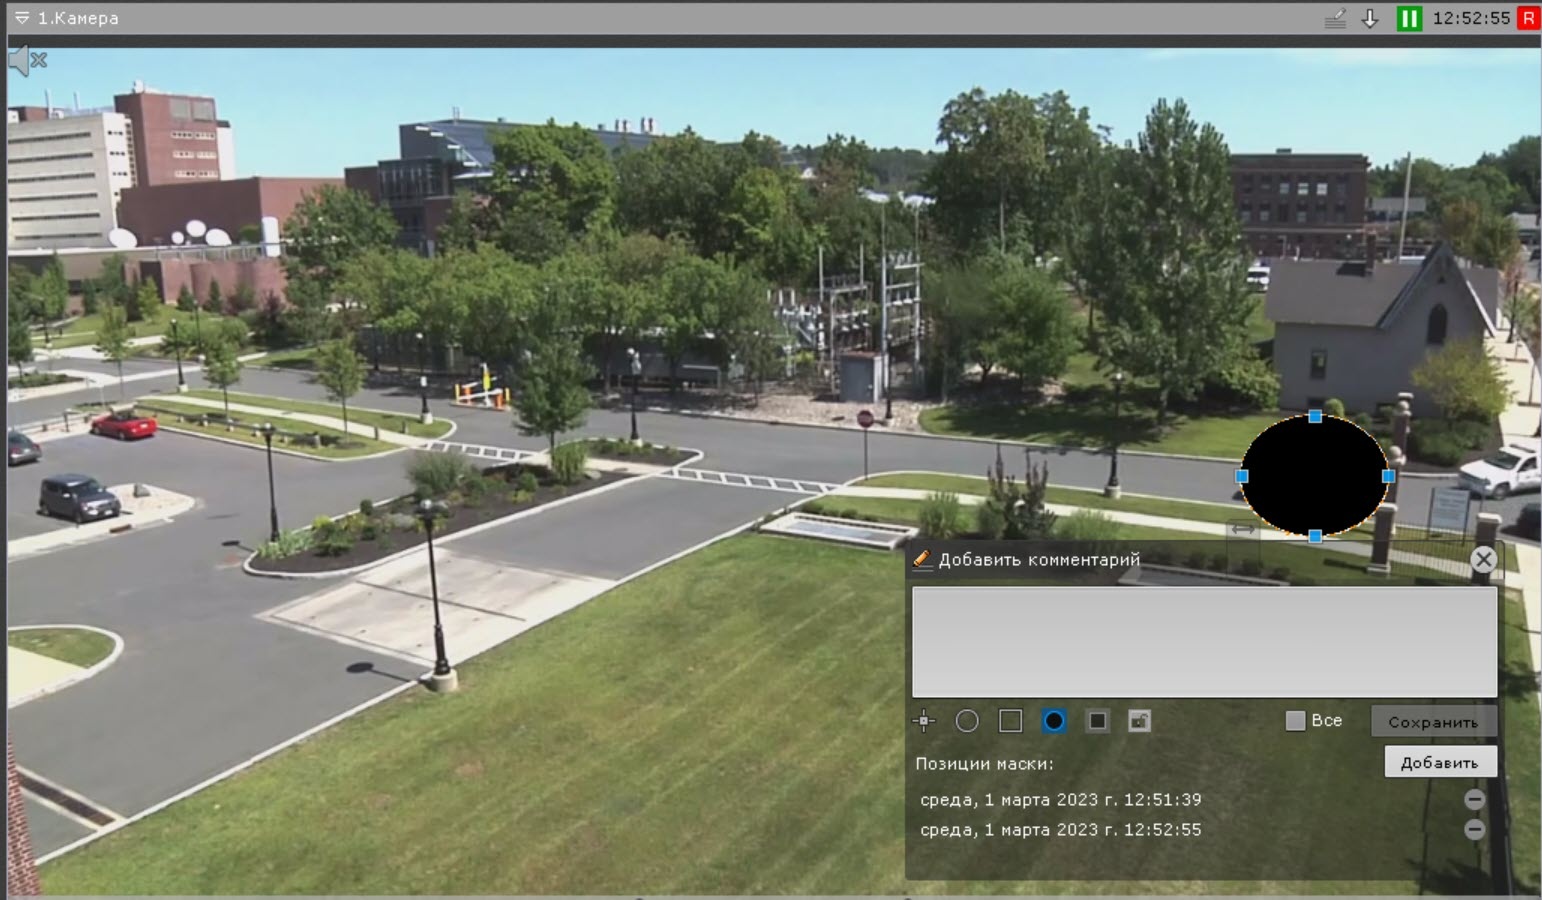The width and height of the screenshot is (1542, 900).
Task: Click the Добавить button
Action: coord(1439,762)
